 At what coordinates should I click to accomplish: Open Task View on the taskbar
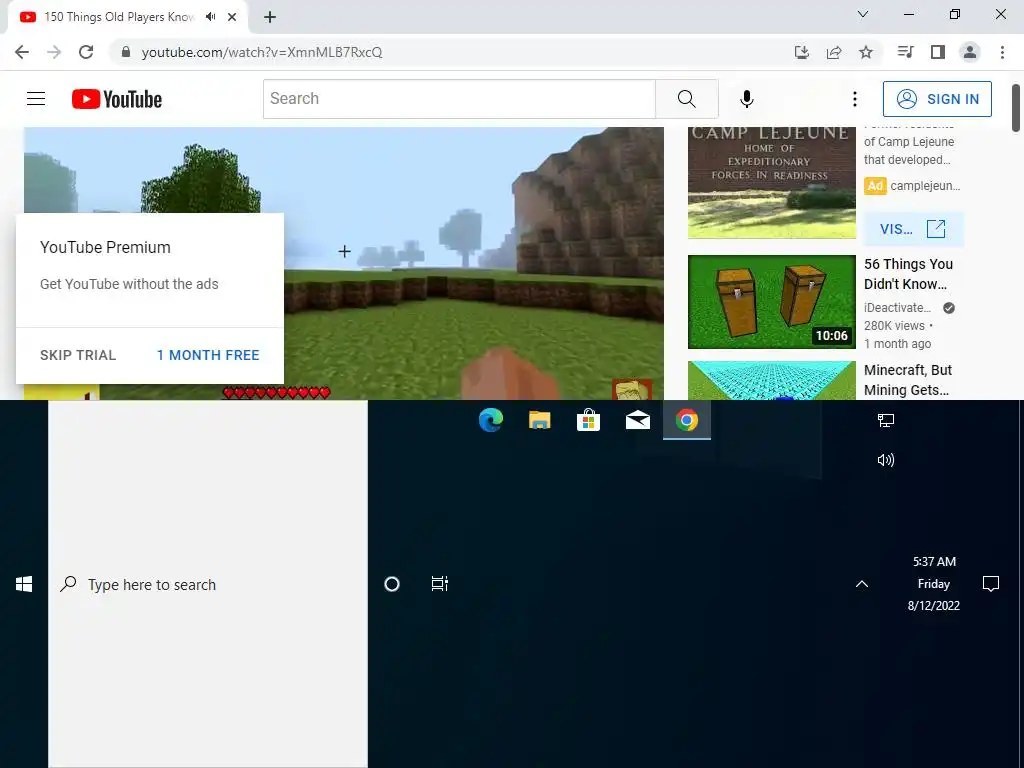tap(440, 584)
